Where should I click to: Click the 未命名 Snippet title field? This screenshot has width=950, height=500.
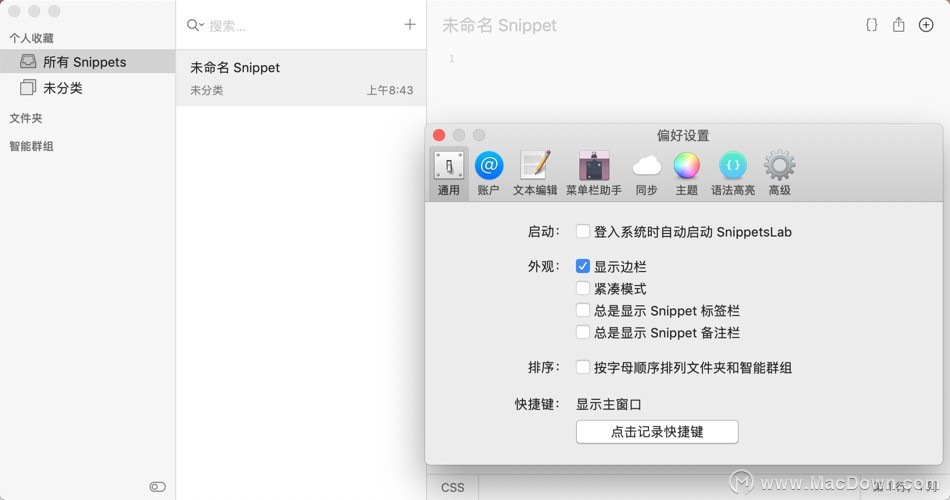click(x=499, y=25)
